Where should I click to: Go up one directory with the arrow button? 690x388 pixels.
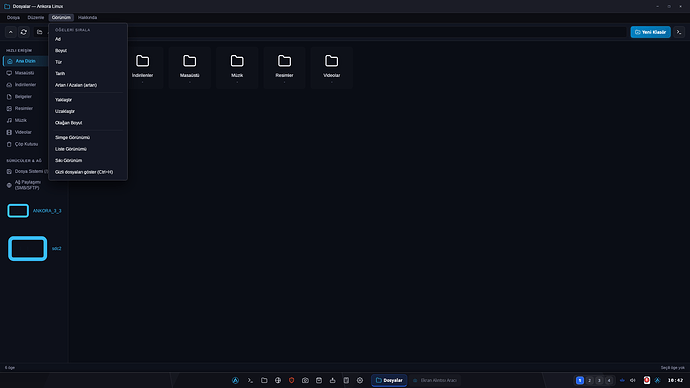[11, 32]
